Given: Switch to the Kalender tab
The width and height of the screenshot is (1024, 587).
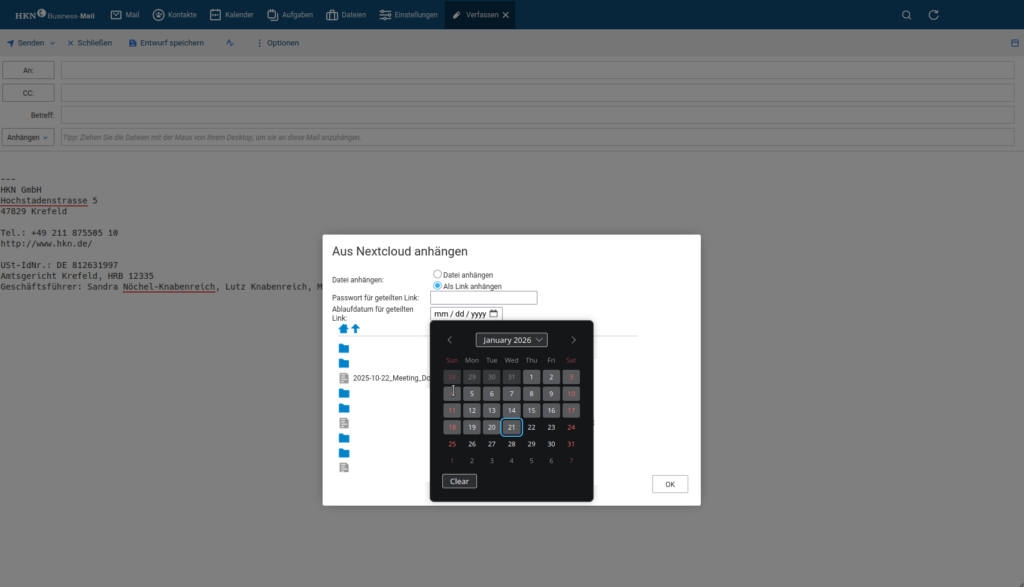Looking at the screenshot, I should tap(231, 15).
